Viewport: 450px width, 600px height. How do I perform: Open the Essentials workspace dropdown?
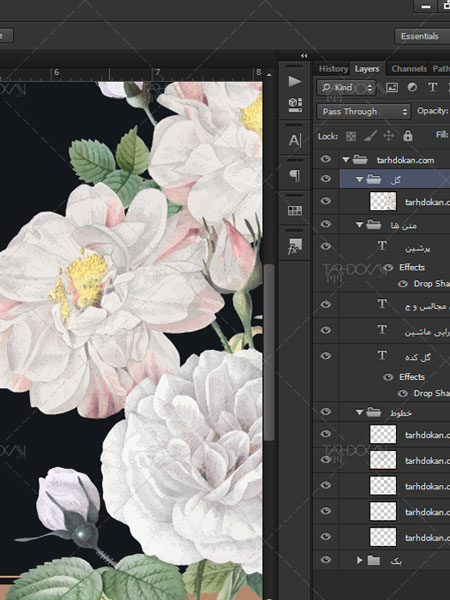click(x=422, y=36)
